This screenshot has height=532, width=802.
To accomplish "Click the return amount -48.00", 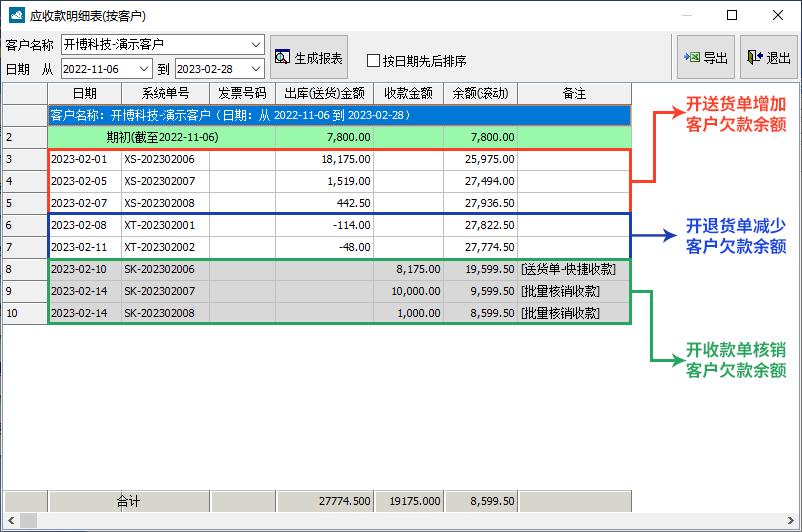I will [x=324, y=247].
